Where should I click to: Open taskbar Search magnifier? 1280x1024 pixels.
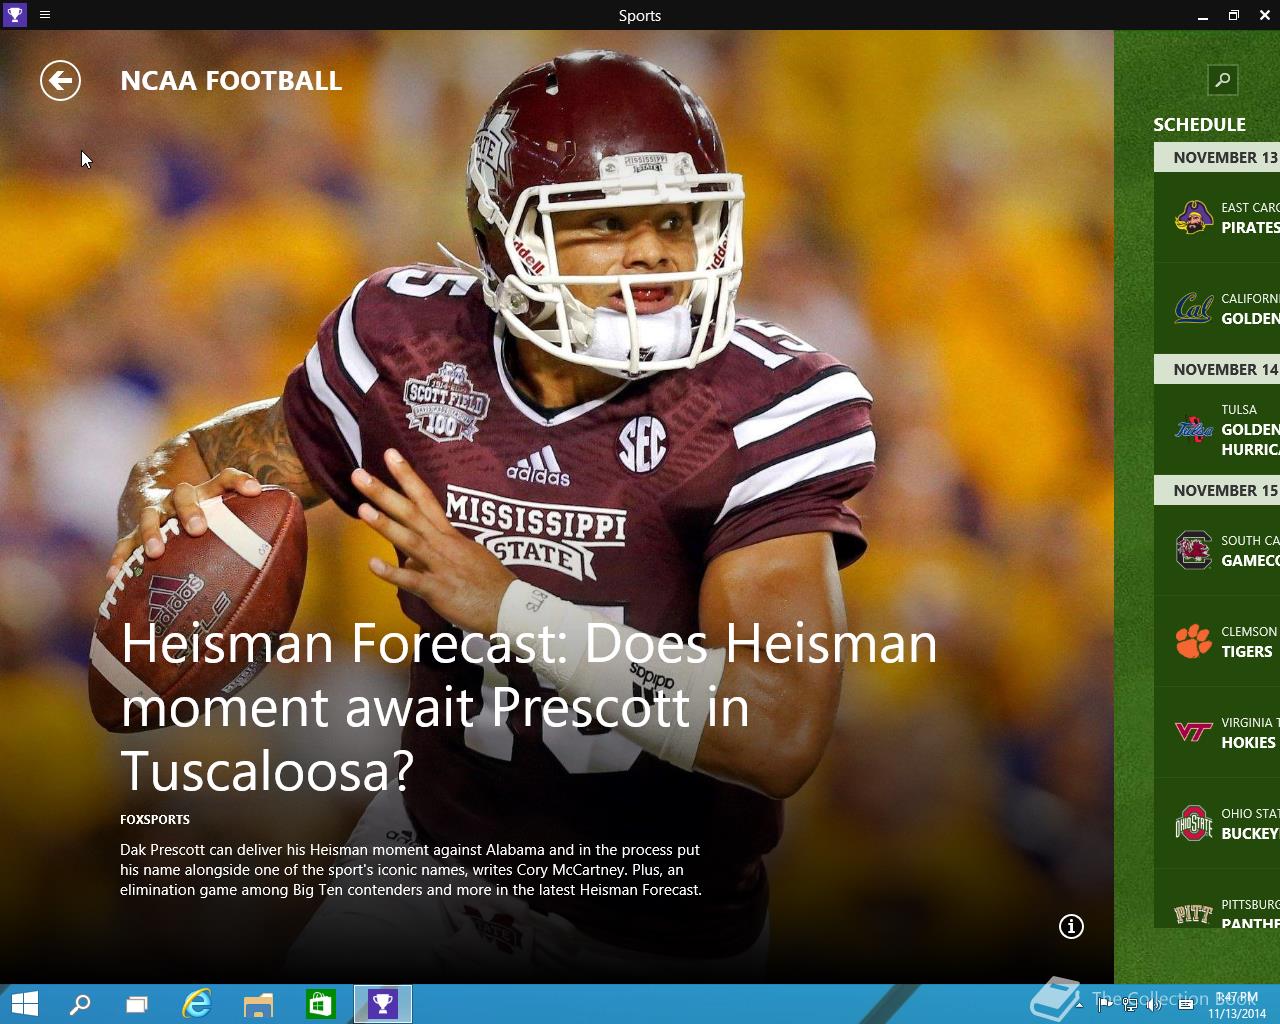tap(79, 1004)
